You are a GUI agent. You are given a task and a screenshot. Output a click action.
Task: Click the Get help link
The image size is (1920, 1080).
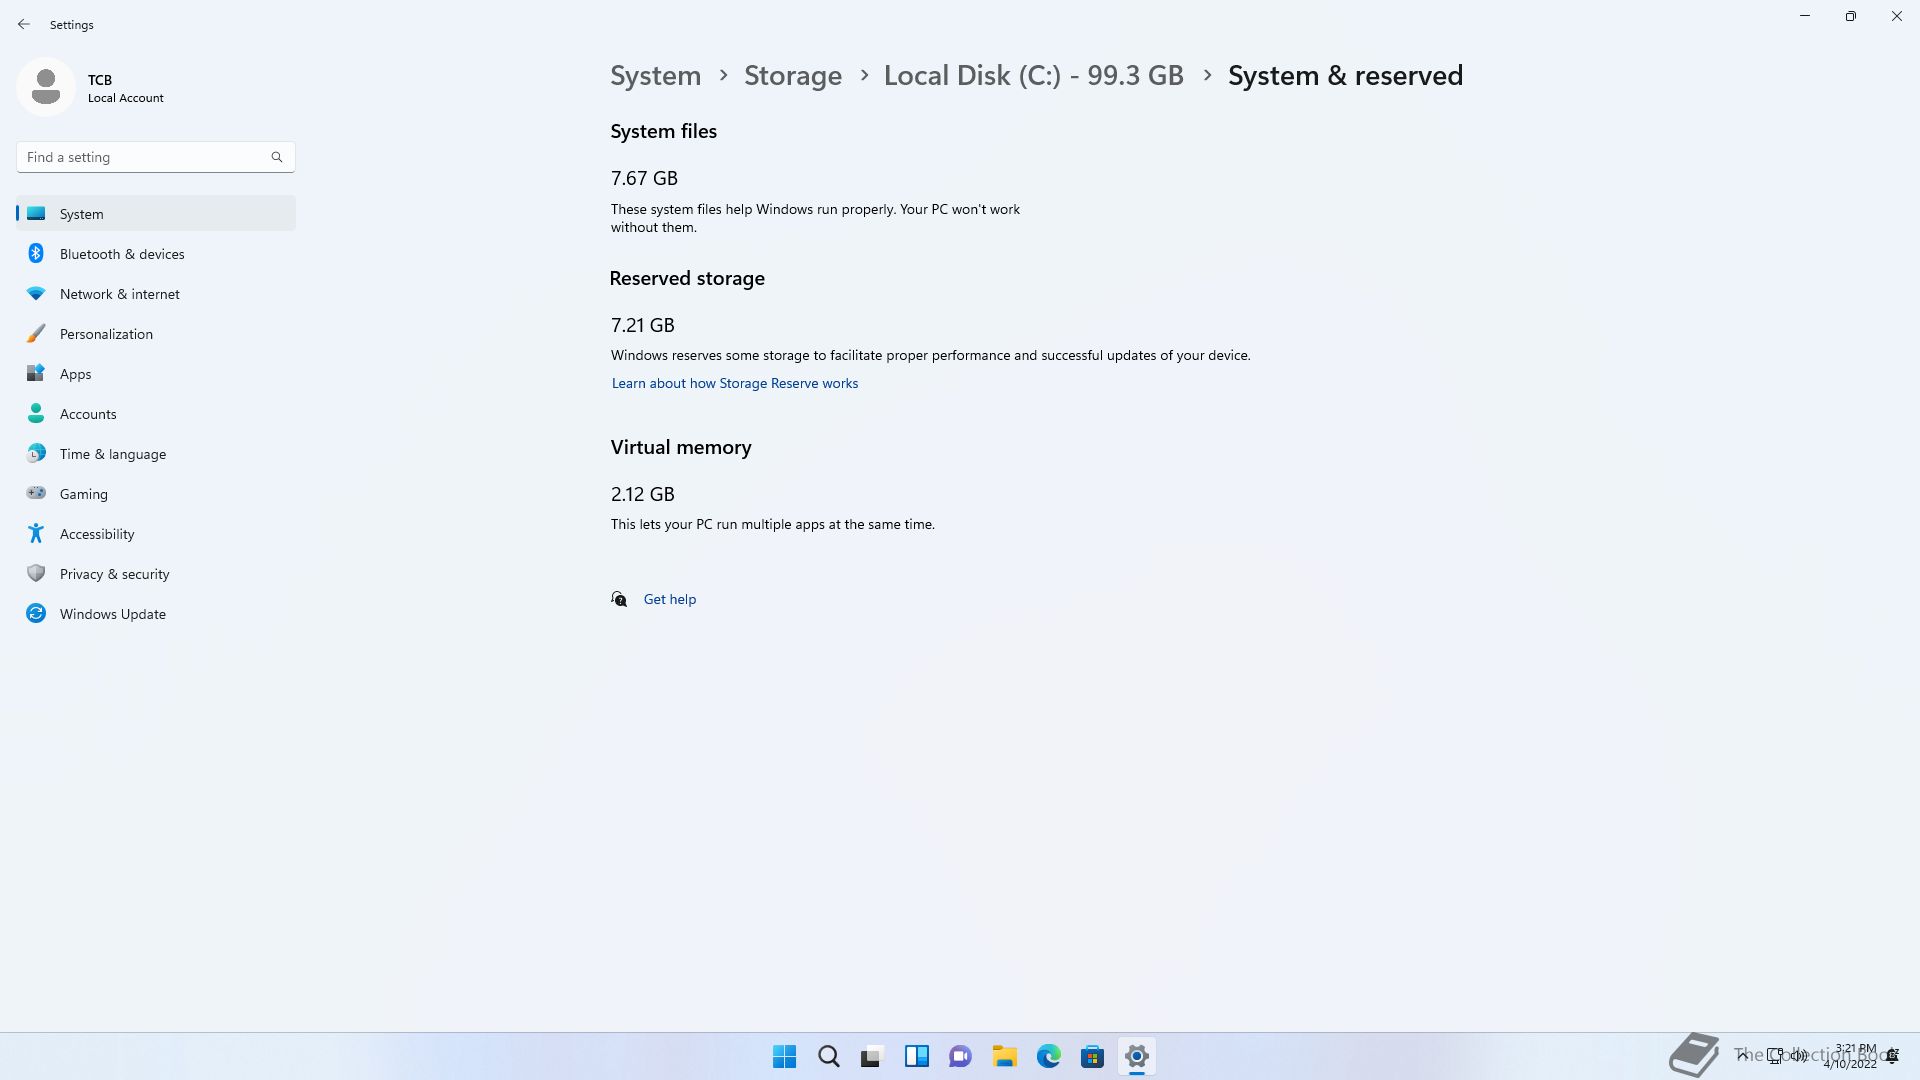pos(670,599)
